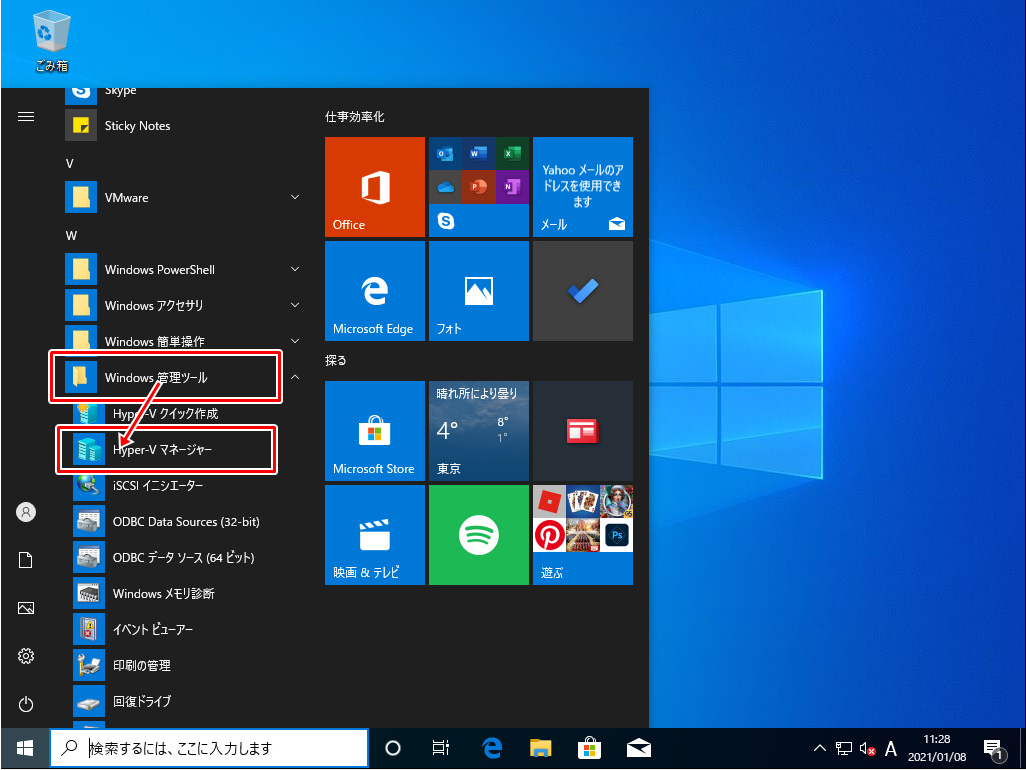Open Hyper-V Manager from the app list
This screenshot has height=770, width=1026.
(x=163, y=450)
